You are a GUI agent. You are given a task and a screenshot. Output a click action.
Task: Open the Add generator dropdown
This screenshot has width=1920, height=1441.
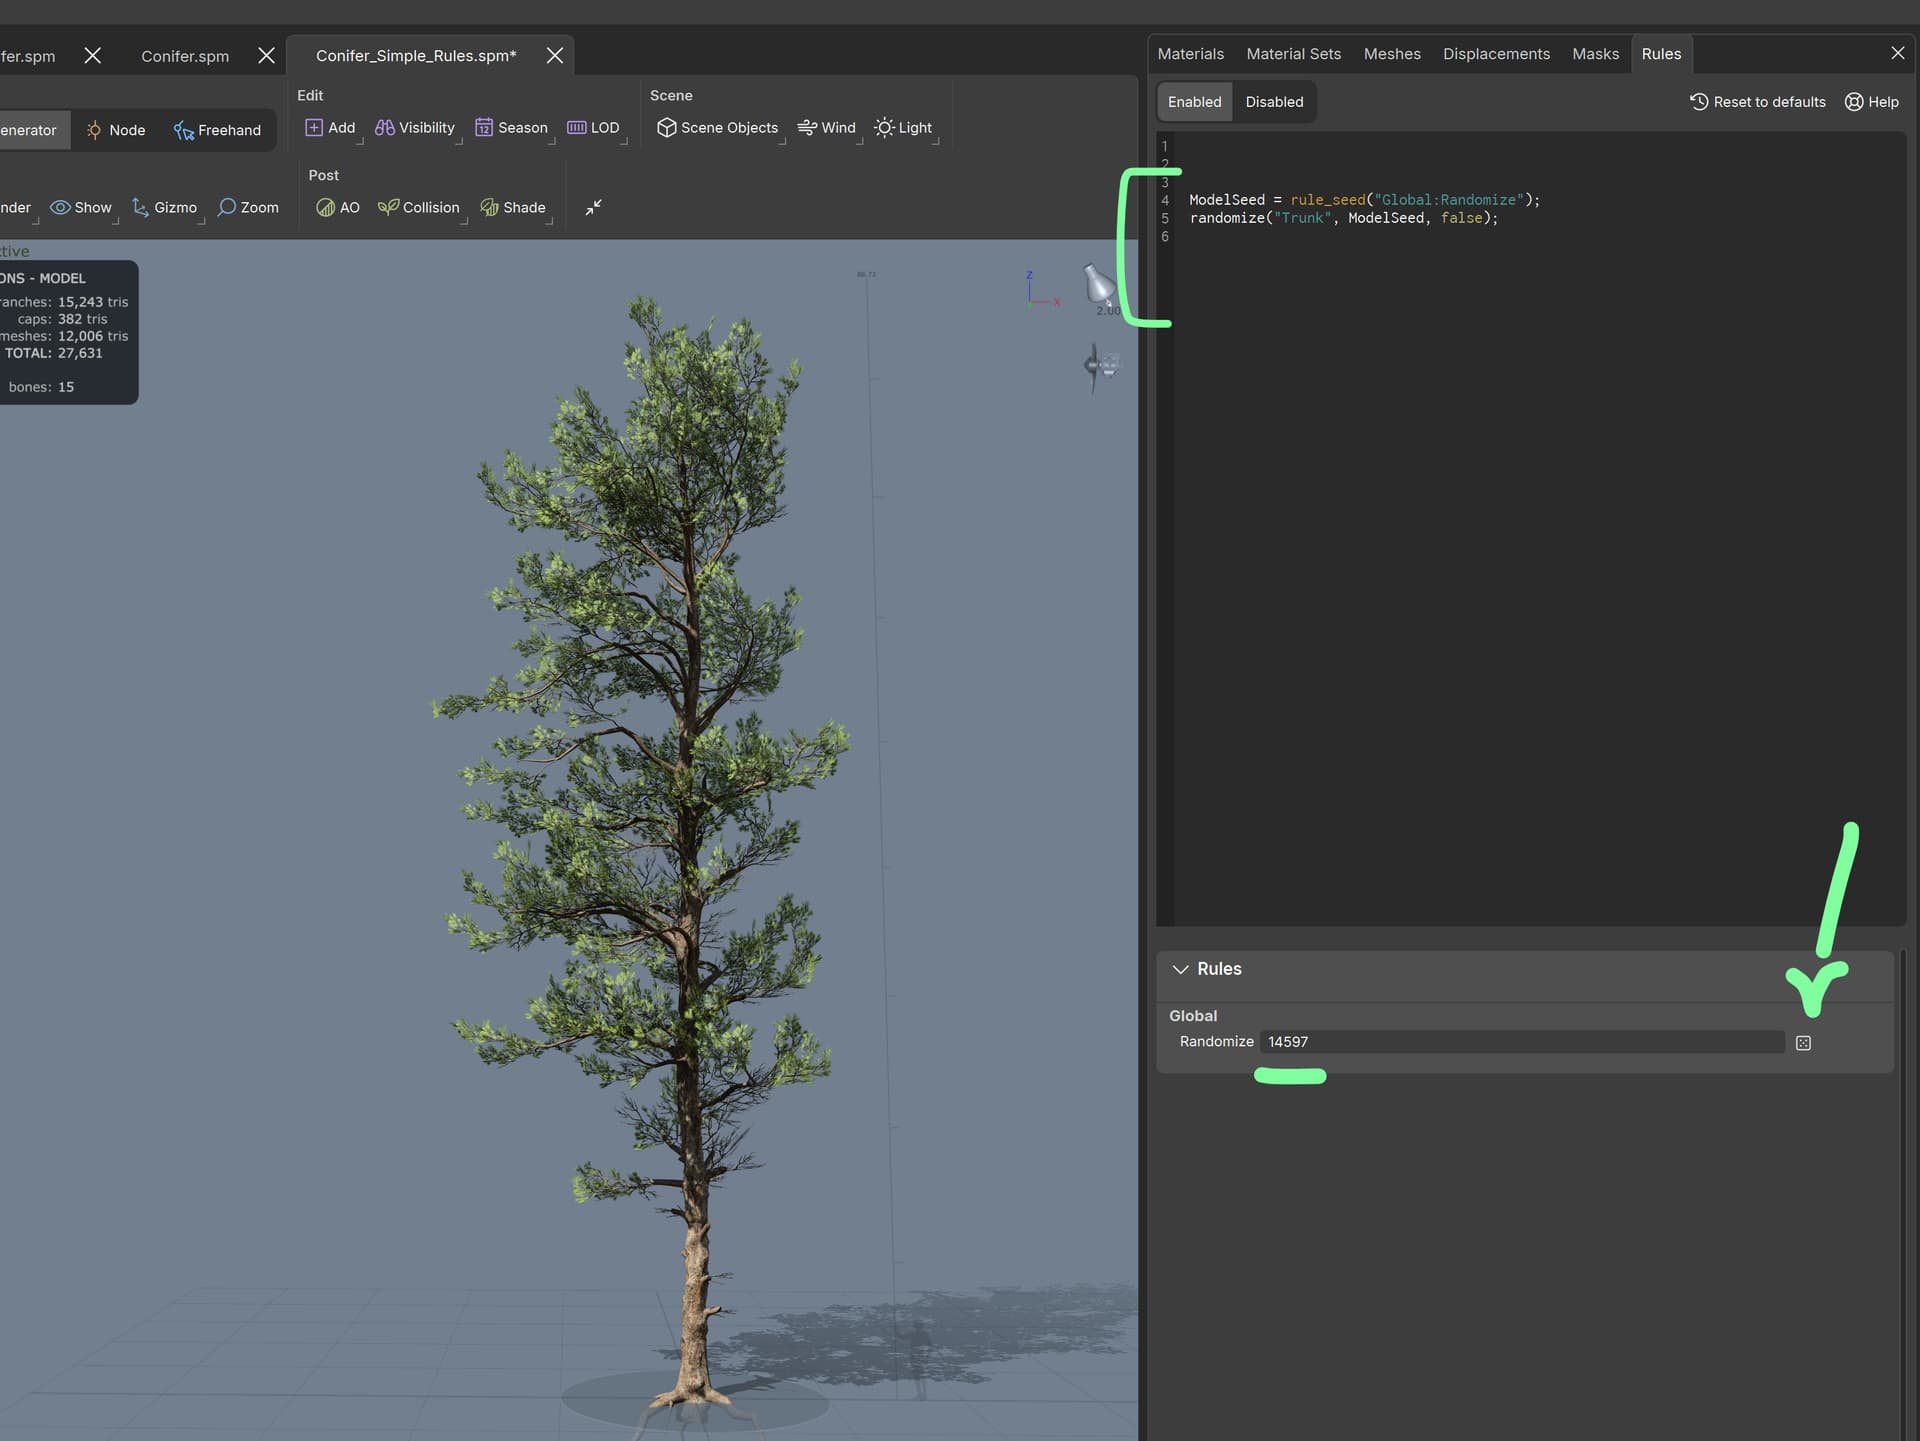[330, 127]
